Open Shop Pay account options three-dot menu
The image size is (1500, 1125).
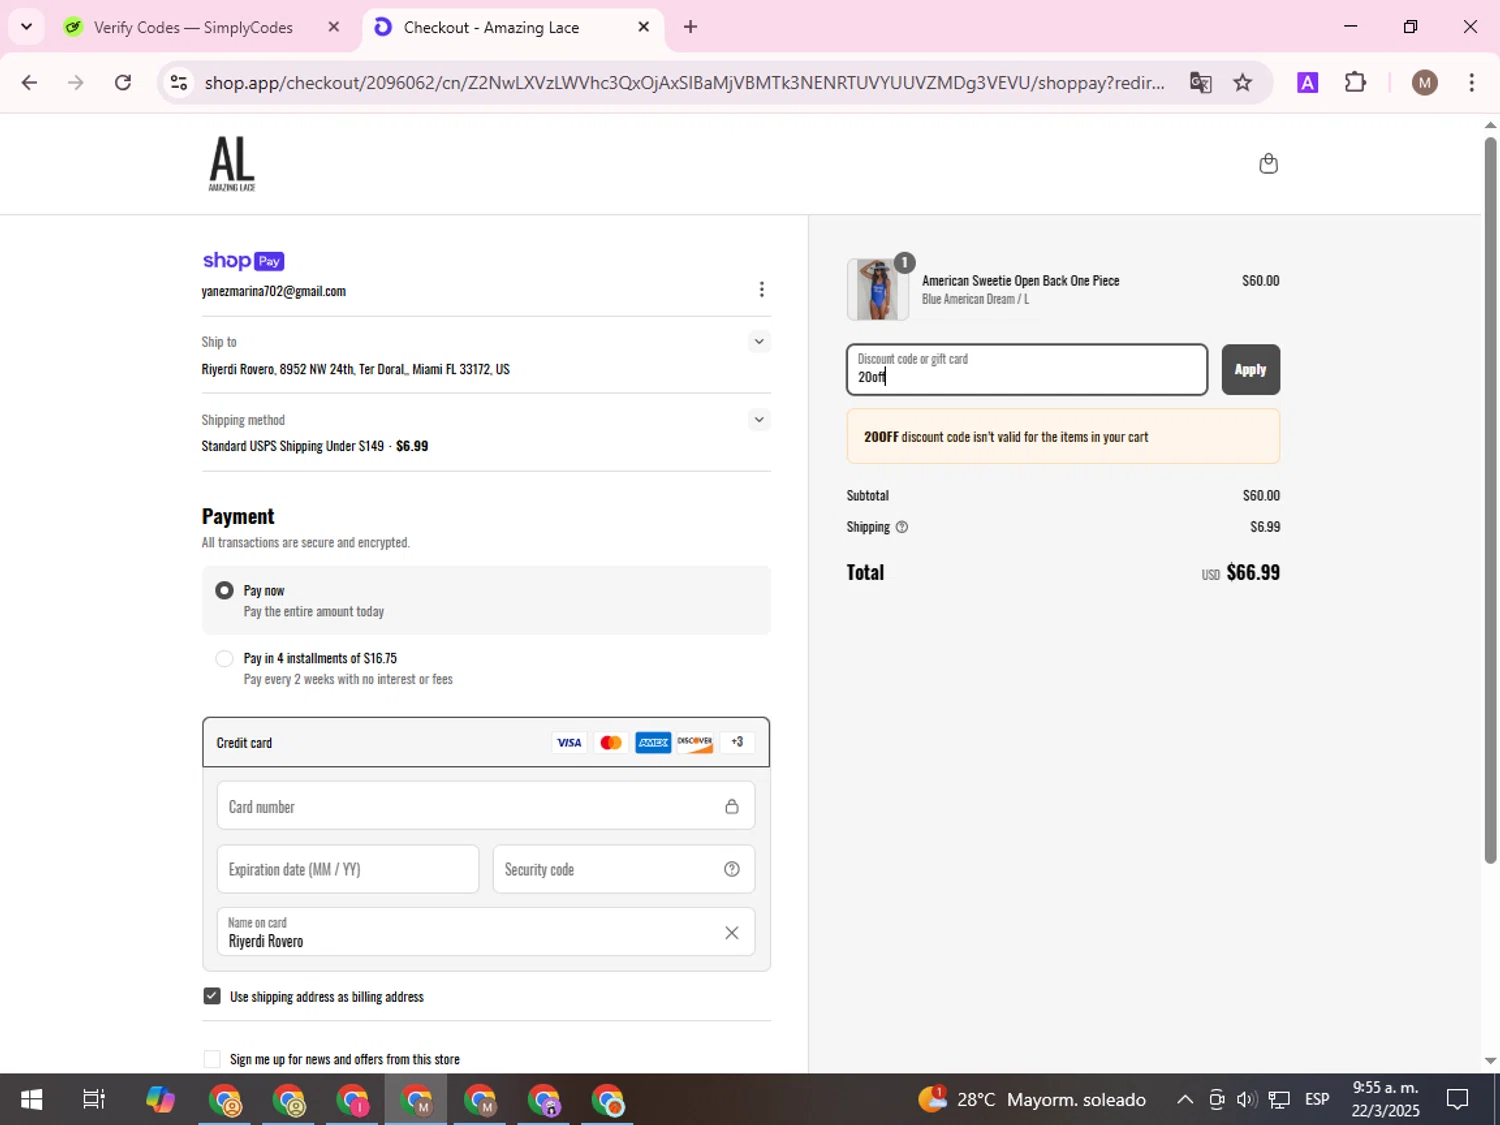point(761,289)
